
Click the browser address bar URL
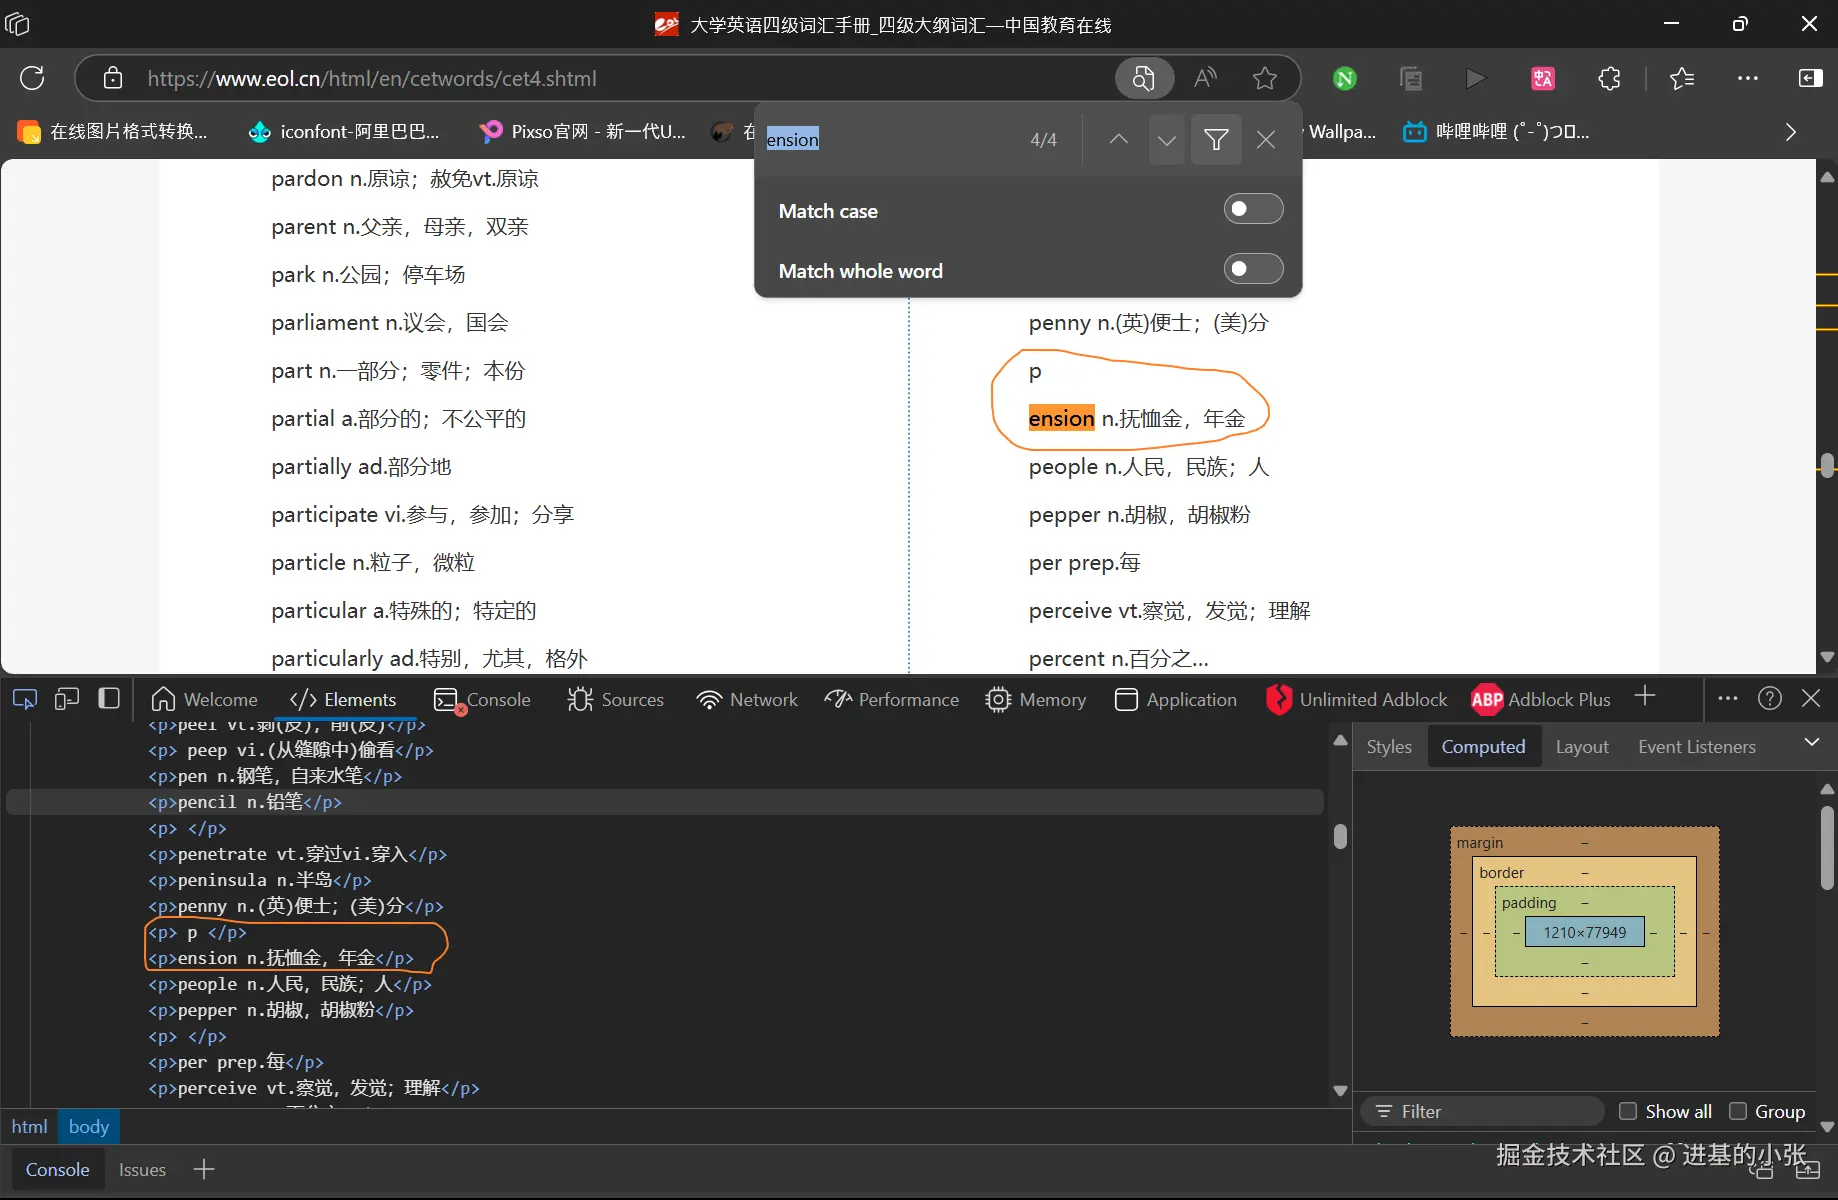pyautogui.click(x=372, y=78)
